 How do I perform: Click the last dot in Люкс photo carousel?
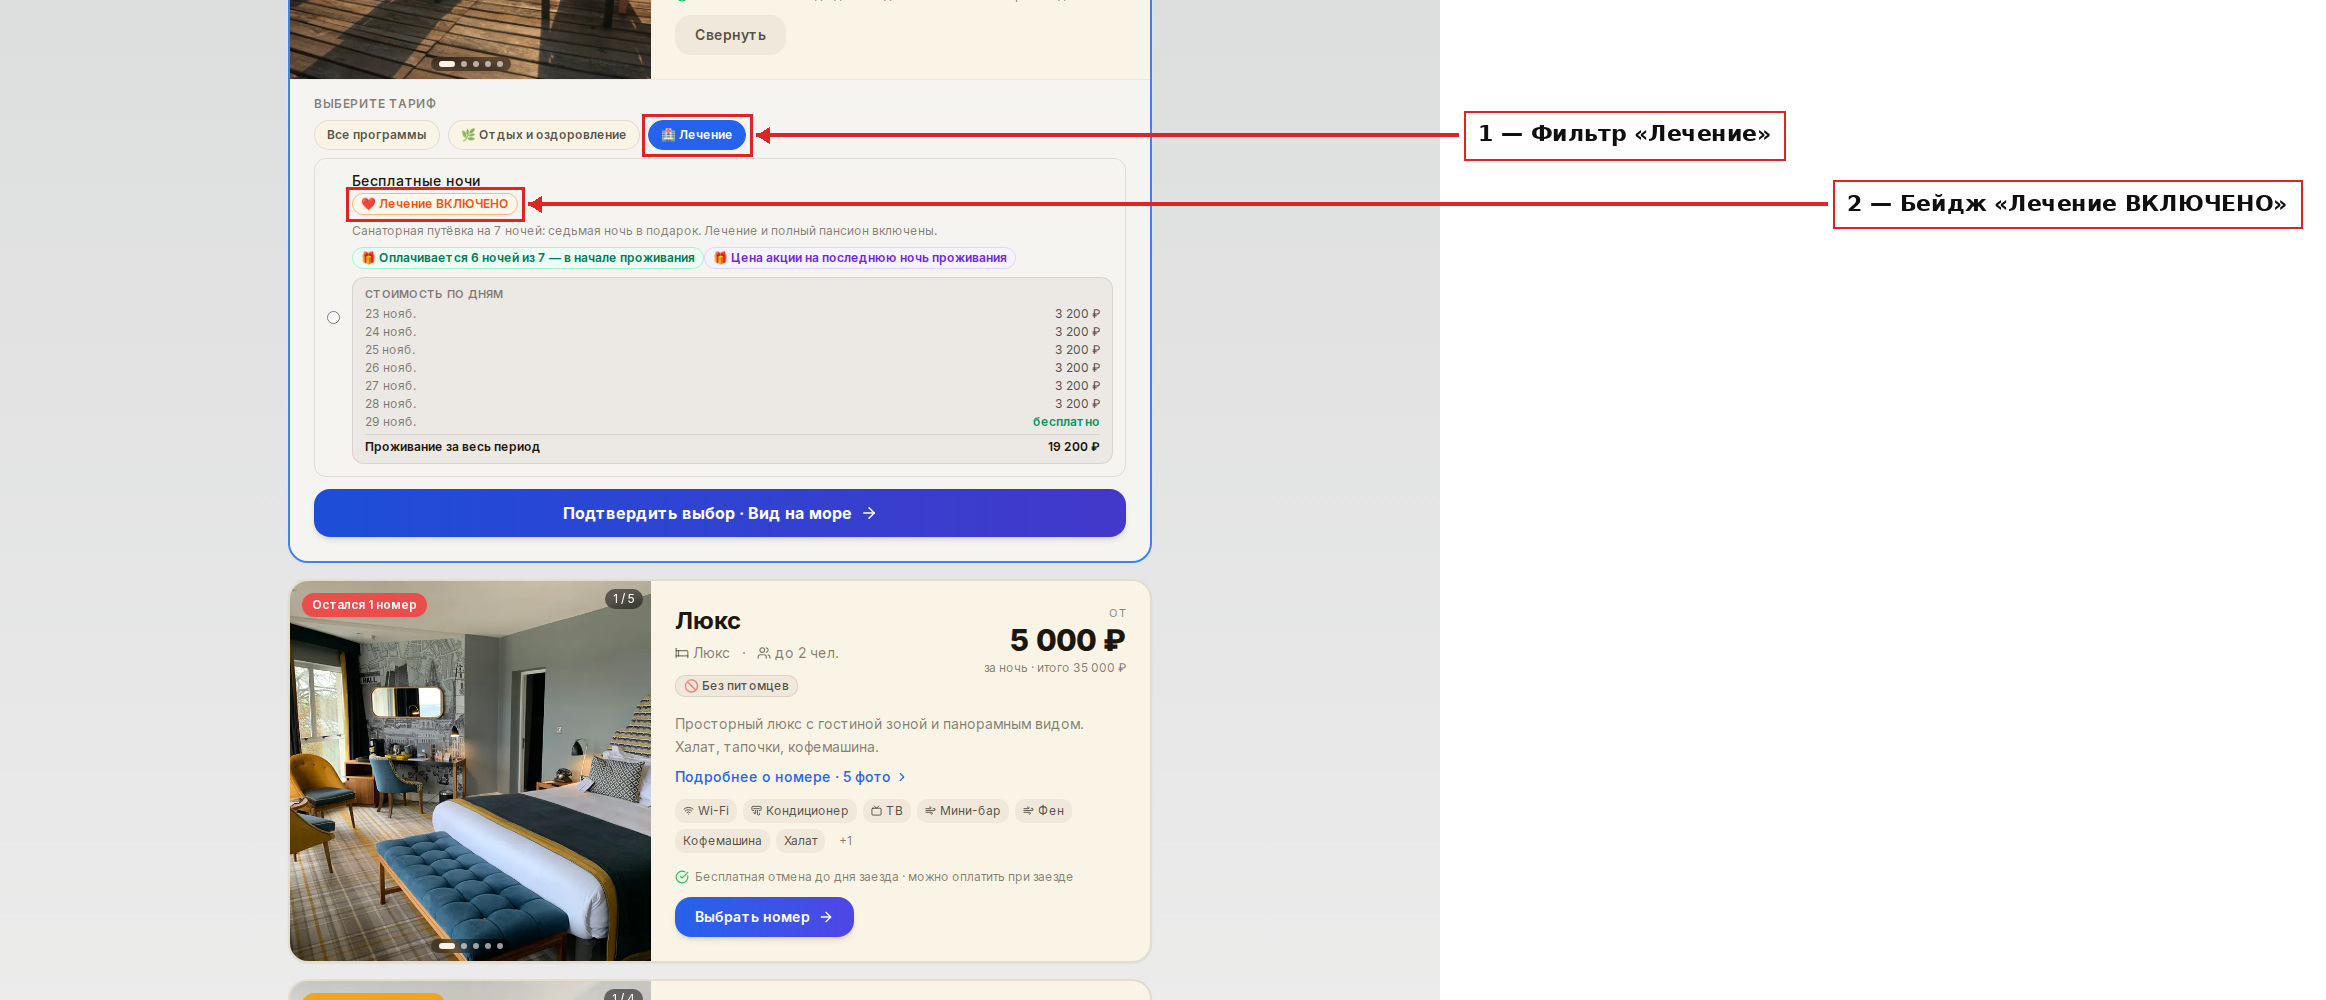pyautogui.click(x=500, y=946)
